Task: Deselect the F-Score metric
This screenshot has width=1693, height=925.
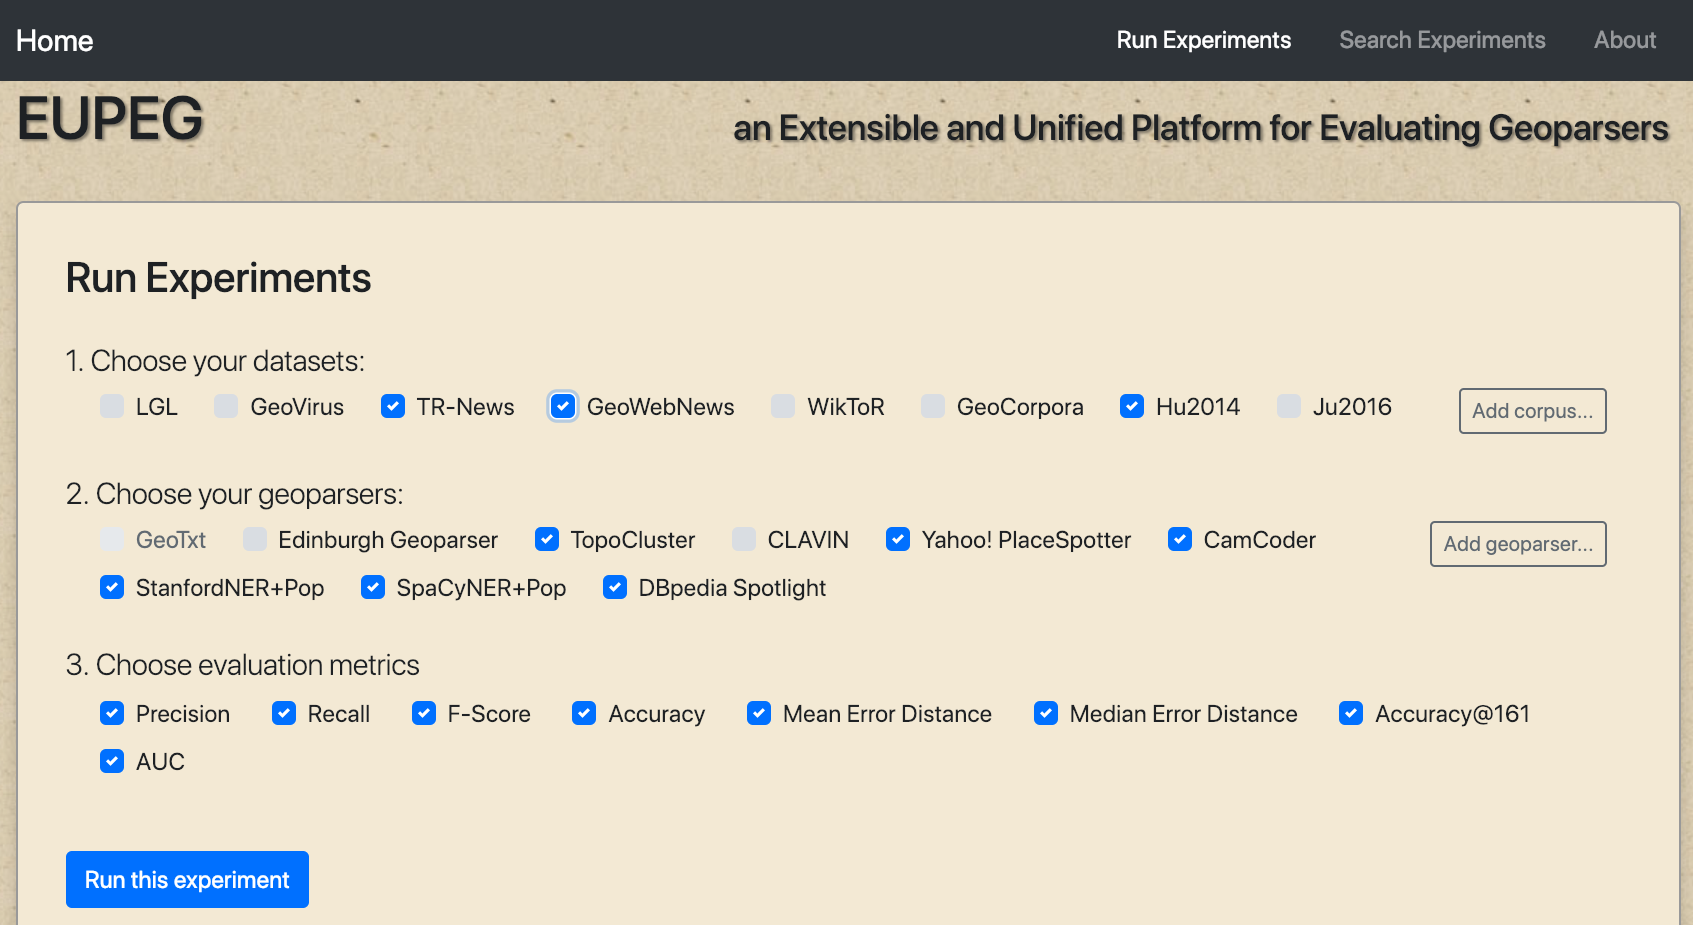Action: click(424, 714)
